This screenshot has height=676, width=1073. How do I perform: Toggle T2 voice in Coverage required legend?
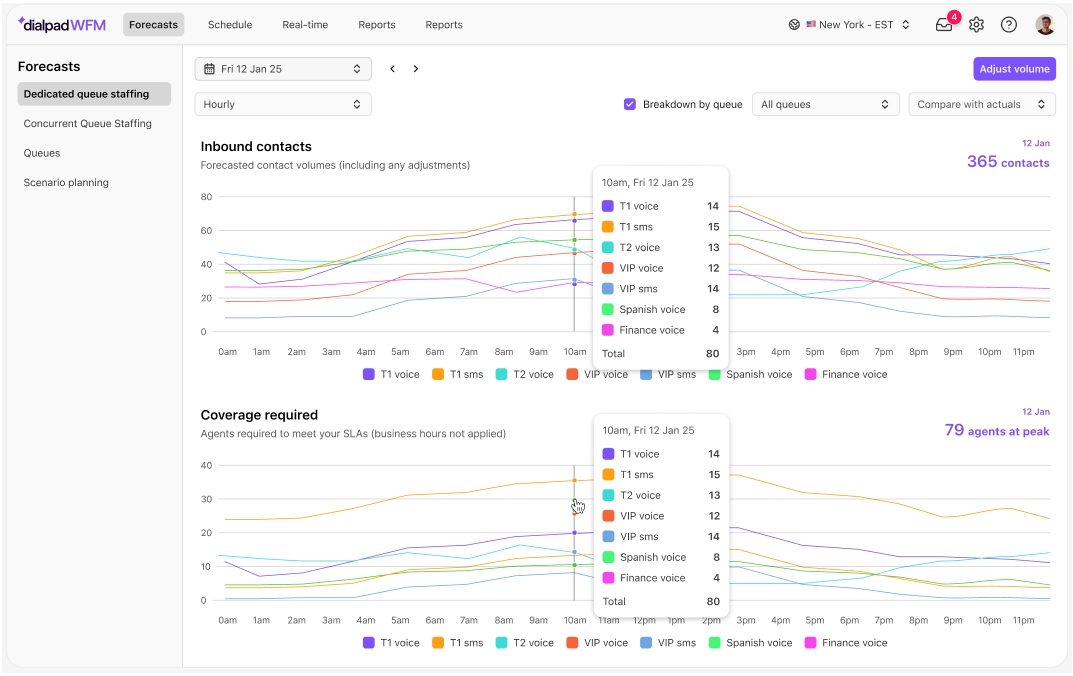[525, 642]
